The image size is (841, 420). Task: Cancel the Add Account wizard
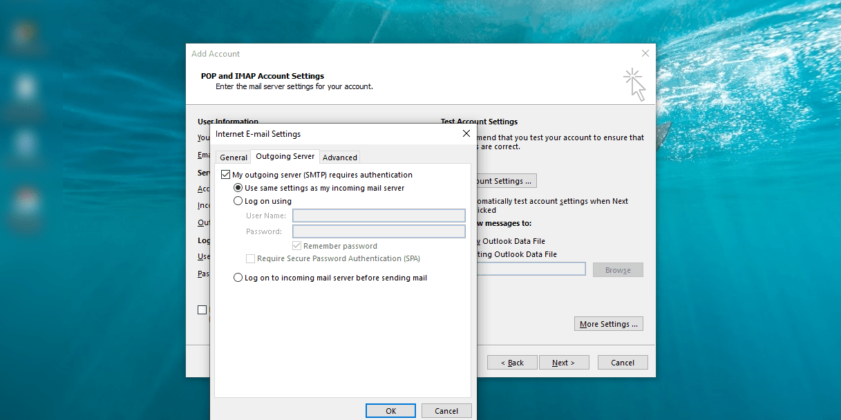tap(622, 363)
